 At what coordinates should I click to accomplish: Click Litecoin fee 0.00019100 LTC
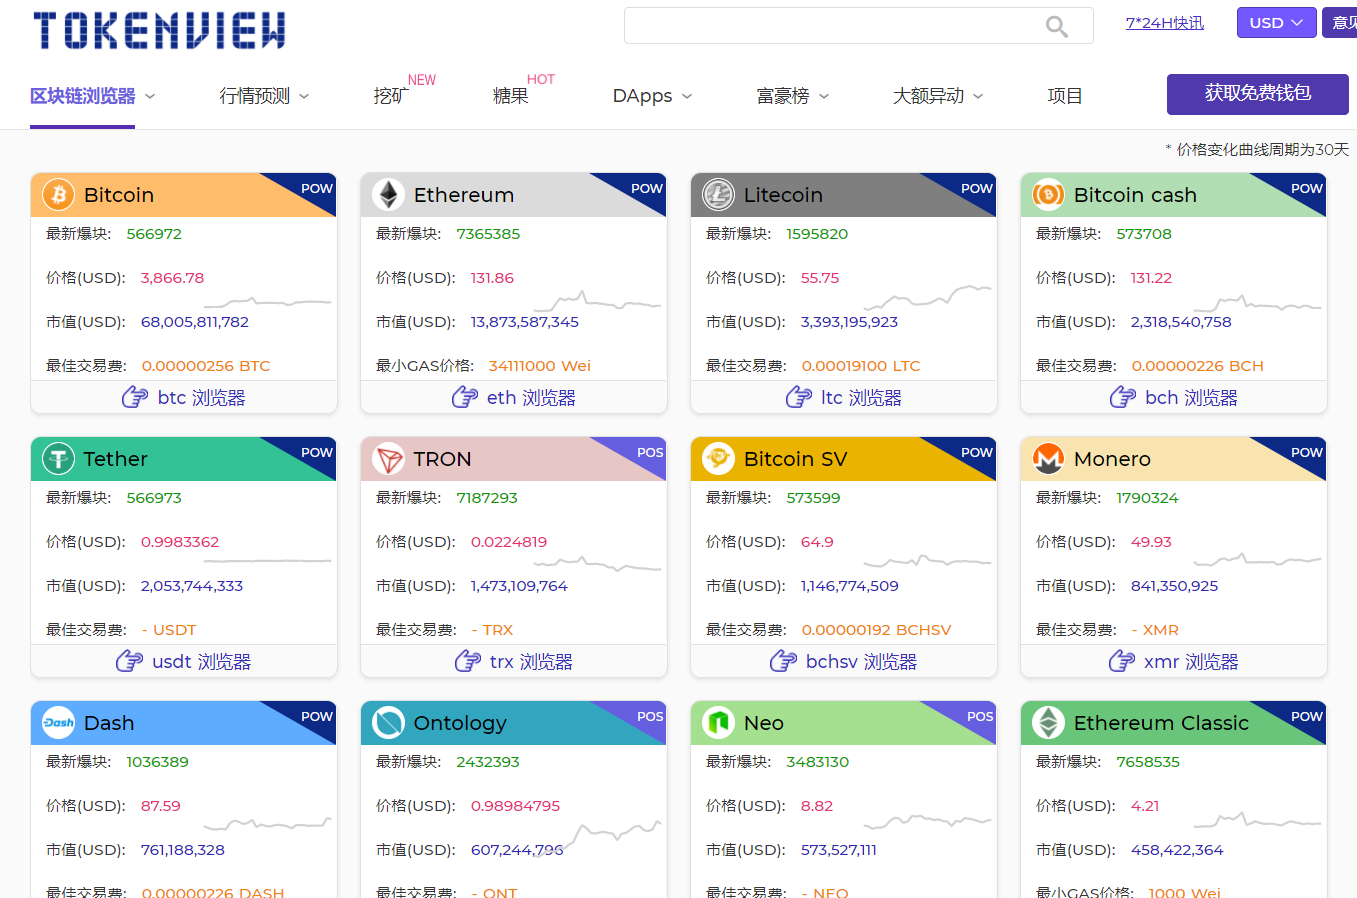click(x=861, y=366)
